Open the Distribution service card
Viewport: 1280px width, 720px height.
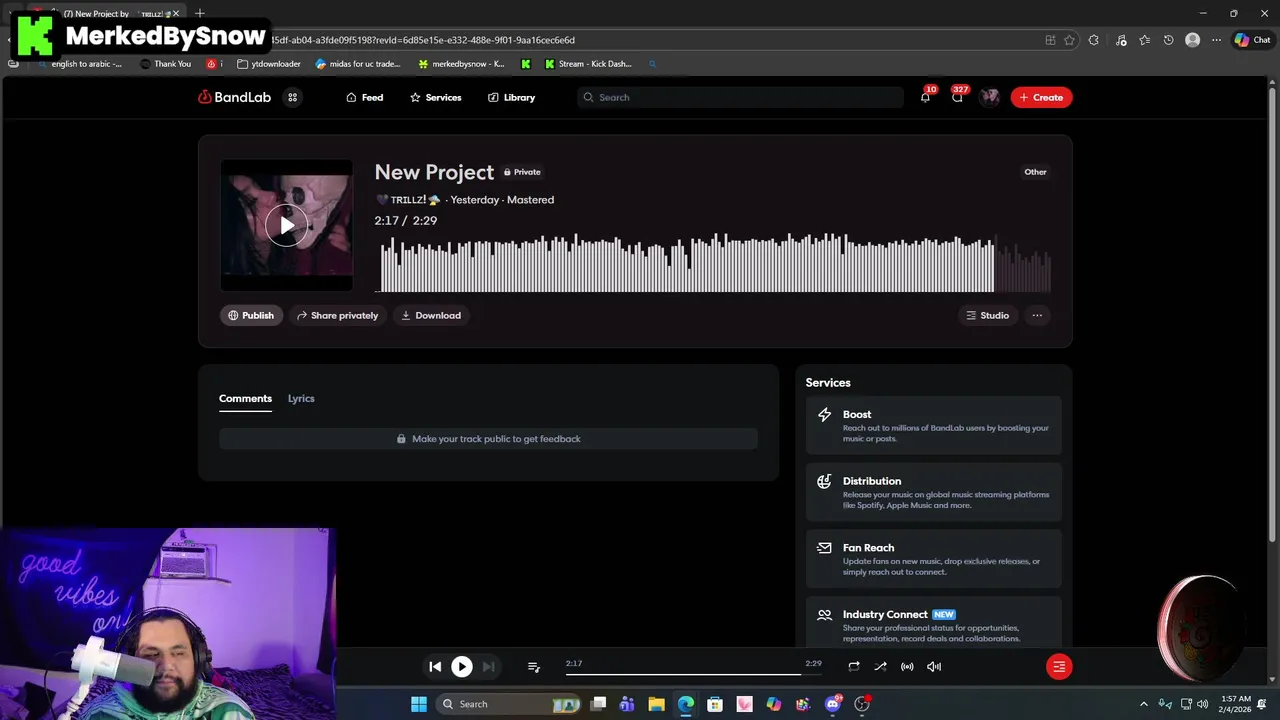[x=933, y=492]
